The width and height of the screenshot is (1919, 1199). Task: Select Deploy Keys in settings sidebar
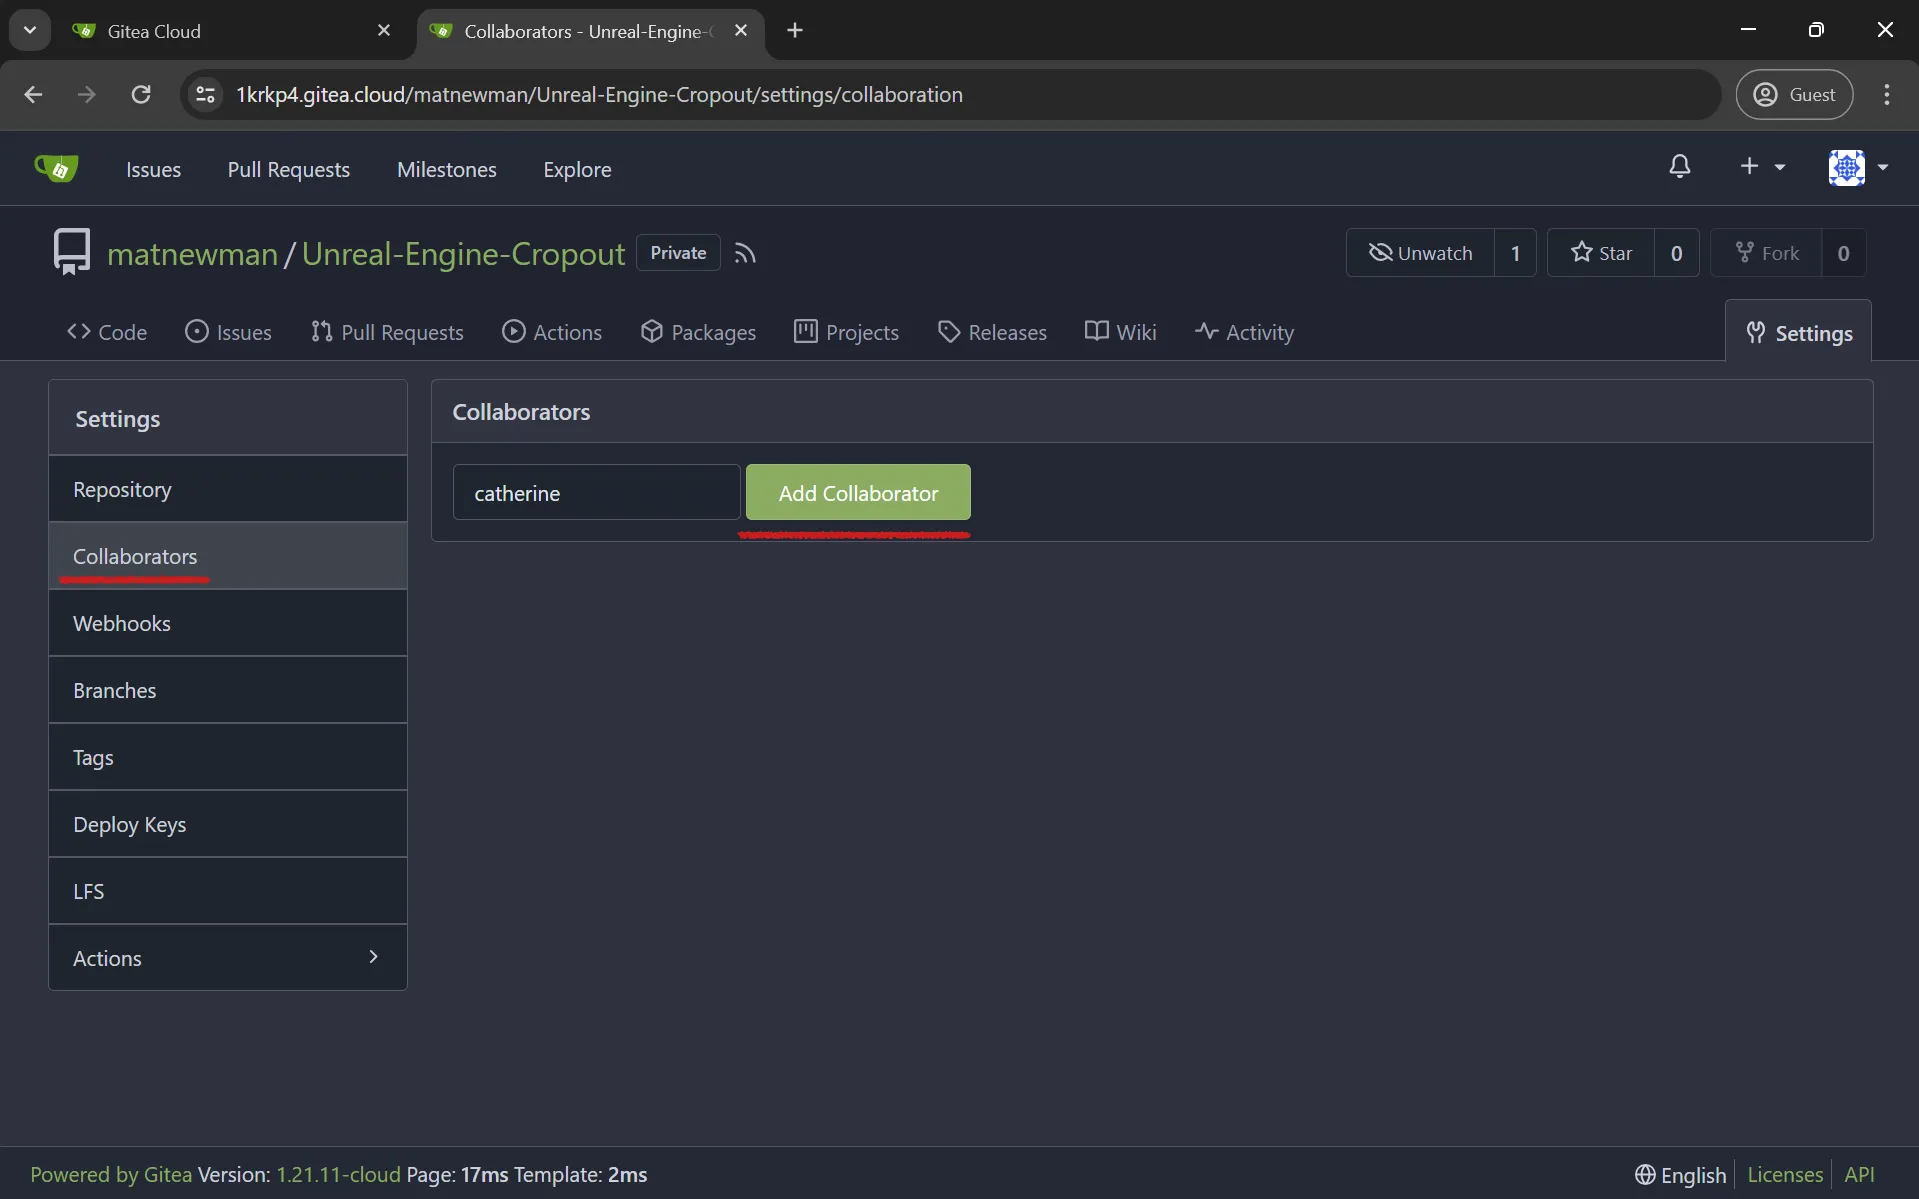(228, 824)
